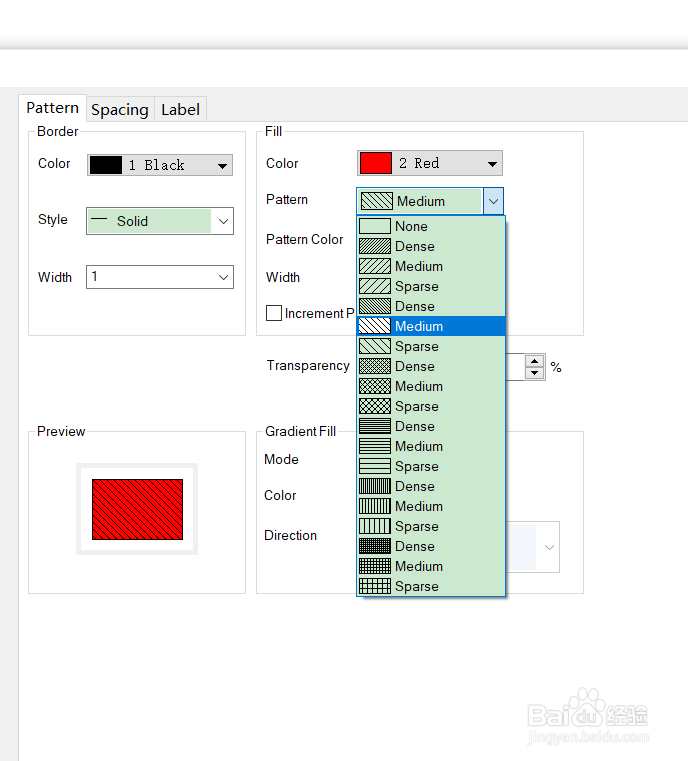This screenshot has width=688, height=761.
Task: Choose sparse backward-diagonal hatch pattern icon
Action: (x=375, y=346)
